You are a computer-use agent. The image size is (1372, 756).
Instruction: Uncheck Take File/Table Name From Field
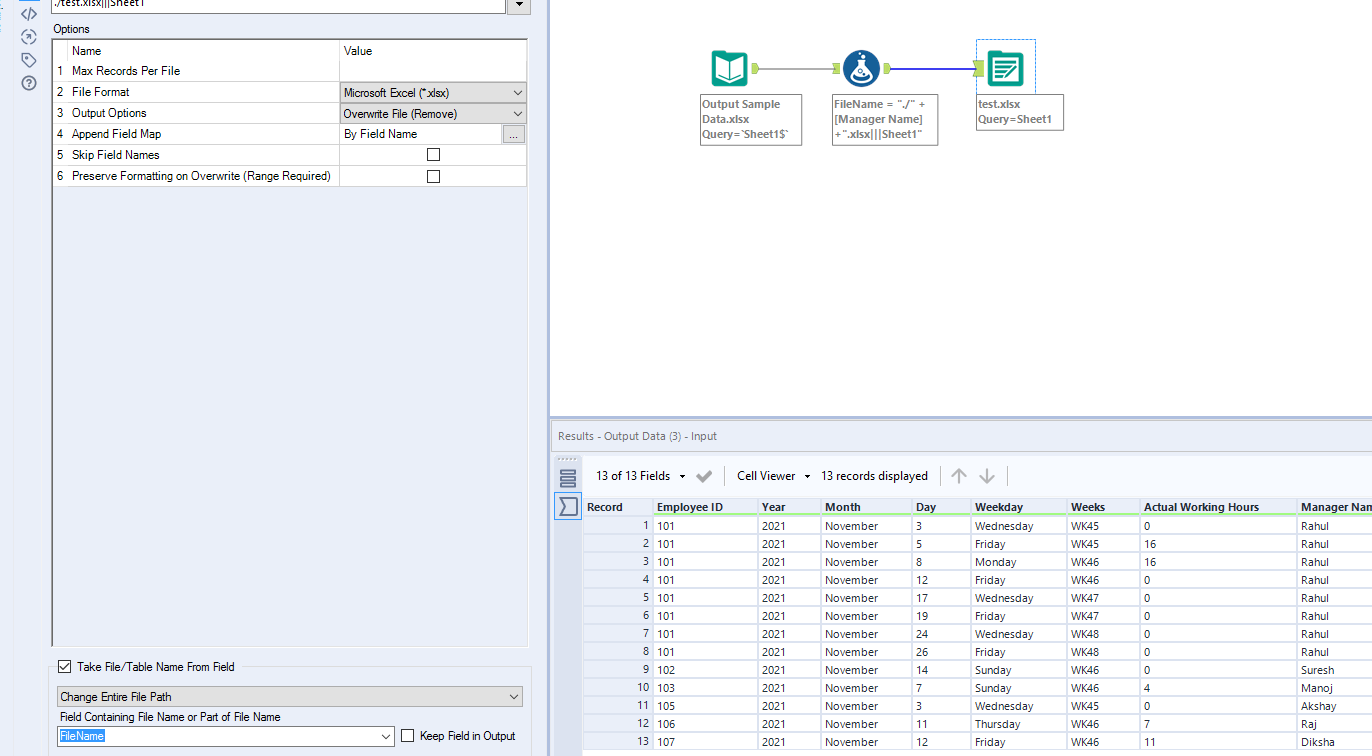pyautogui.click(x=65, y=667)
